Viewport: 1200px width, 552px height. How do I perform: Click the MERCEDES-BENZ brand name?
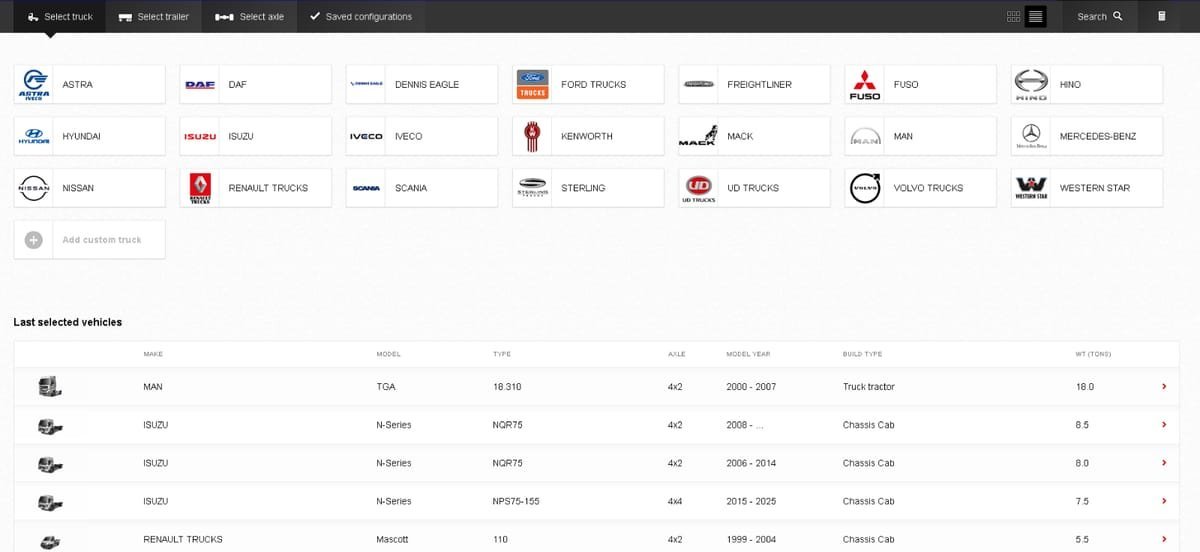tap(1098, 136)
